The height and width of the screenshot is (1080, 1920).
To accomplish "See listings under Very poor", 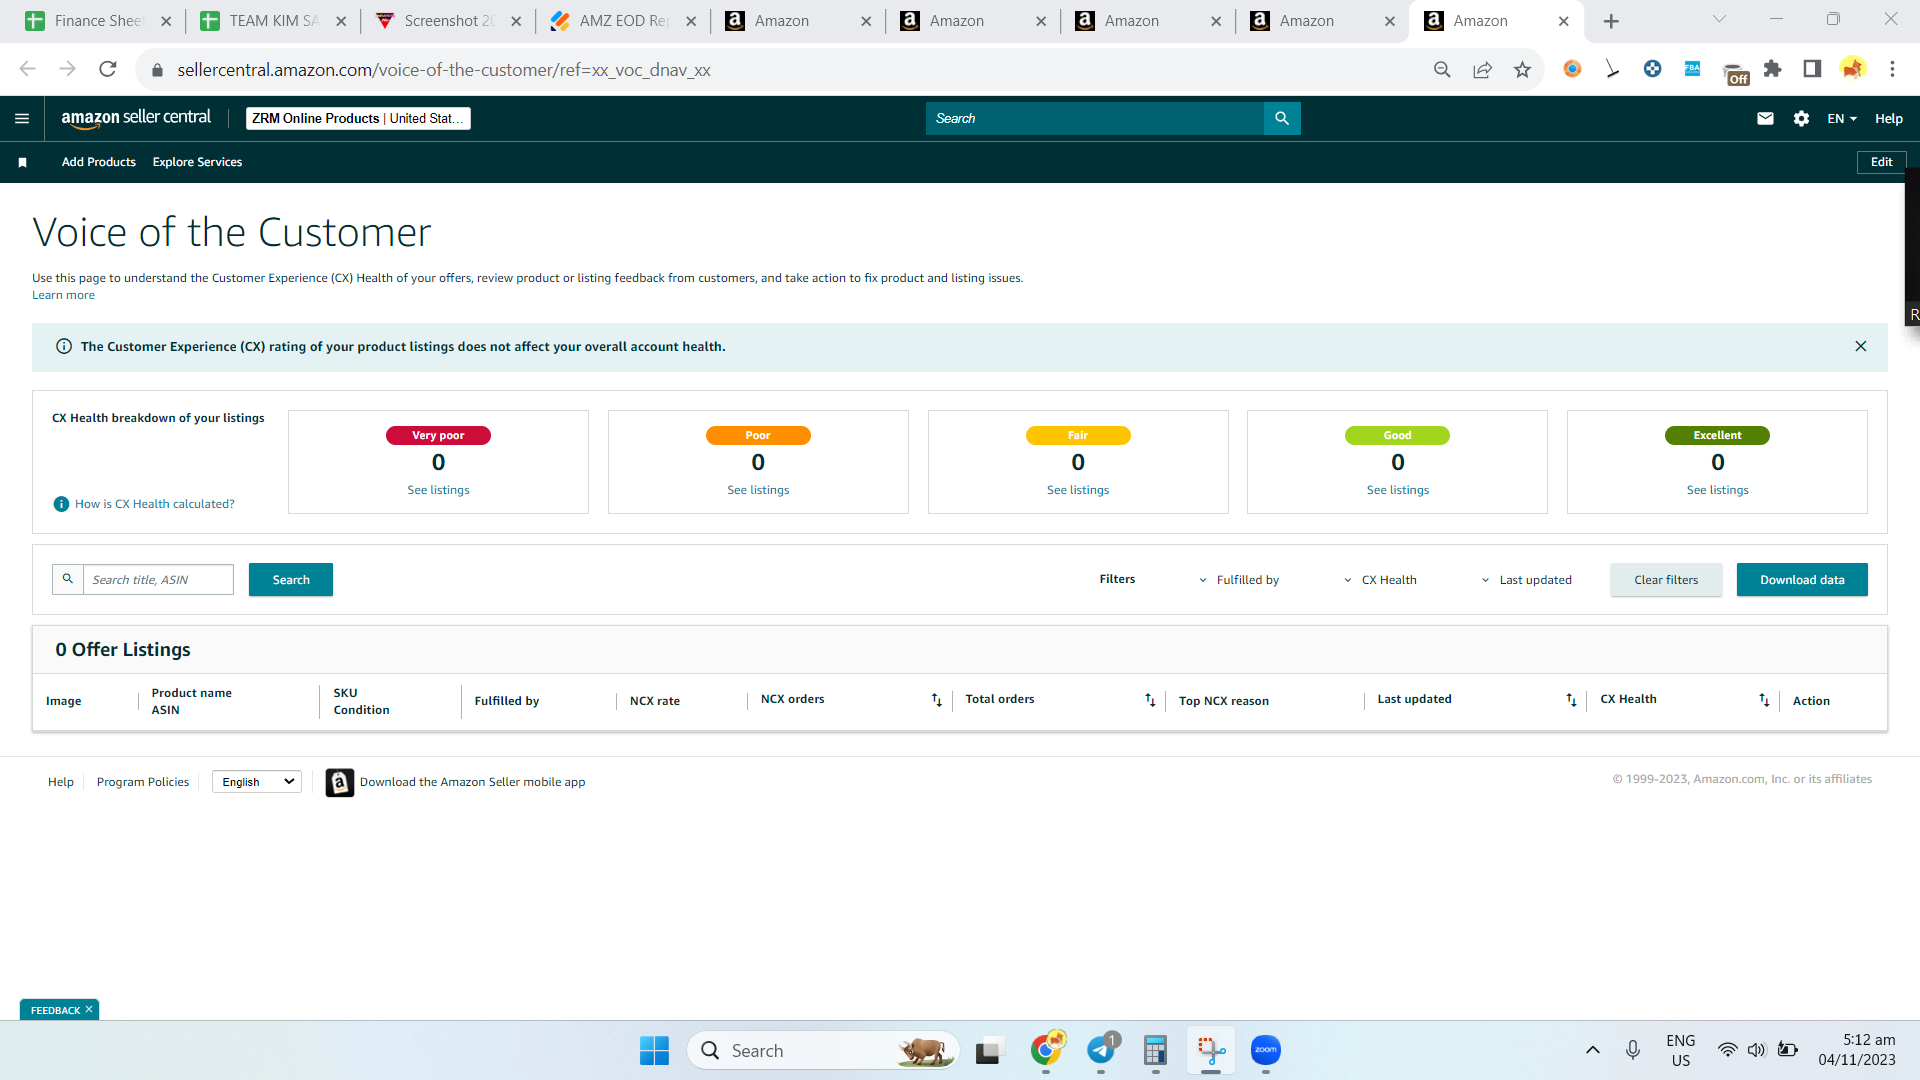I will coord(438,490).
